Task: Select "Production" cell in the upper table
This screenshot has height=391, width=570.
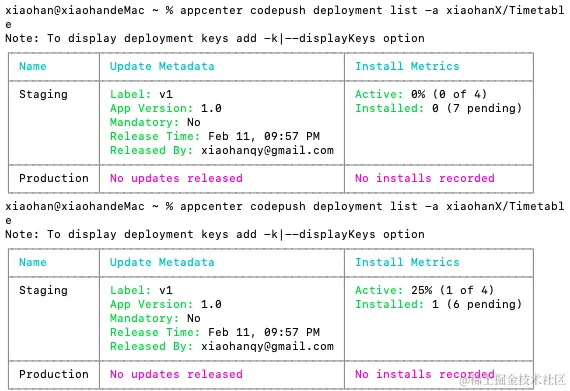Action: pos(54,178)
